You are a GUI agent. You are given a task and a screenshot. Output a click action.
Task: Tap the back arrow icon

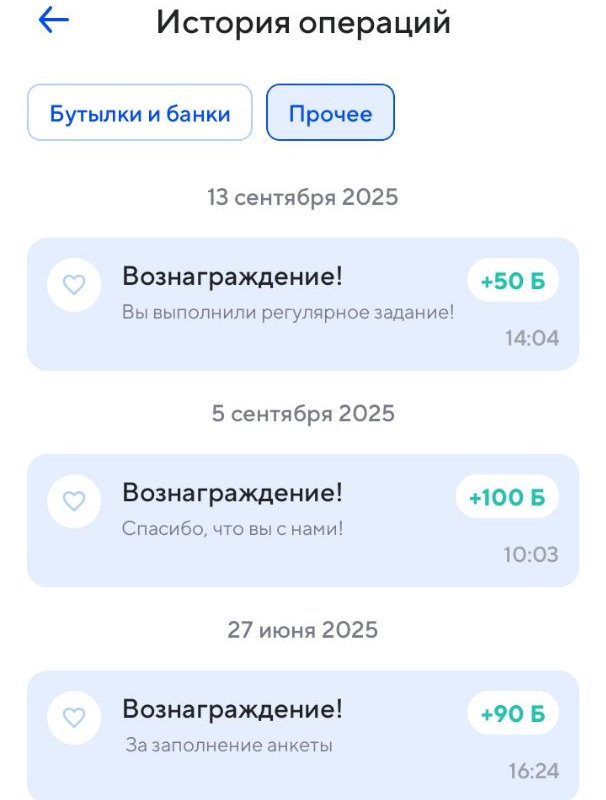tap(53, 21)
